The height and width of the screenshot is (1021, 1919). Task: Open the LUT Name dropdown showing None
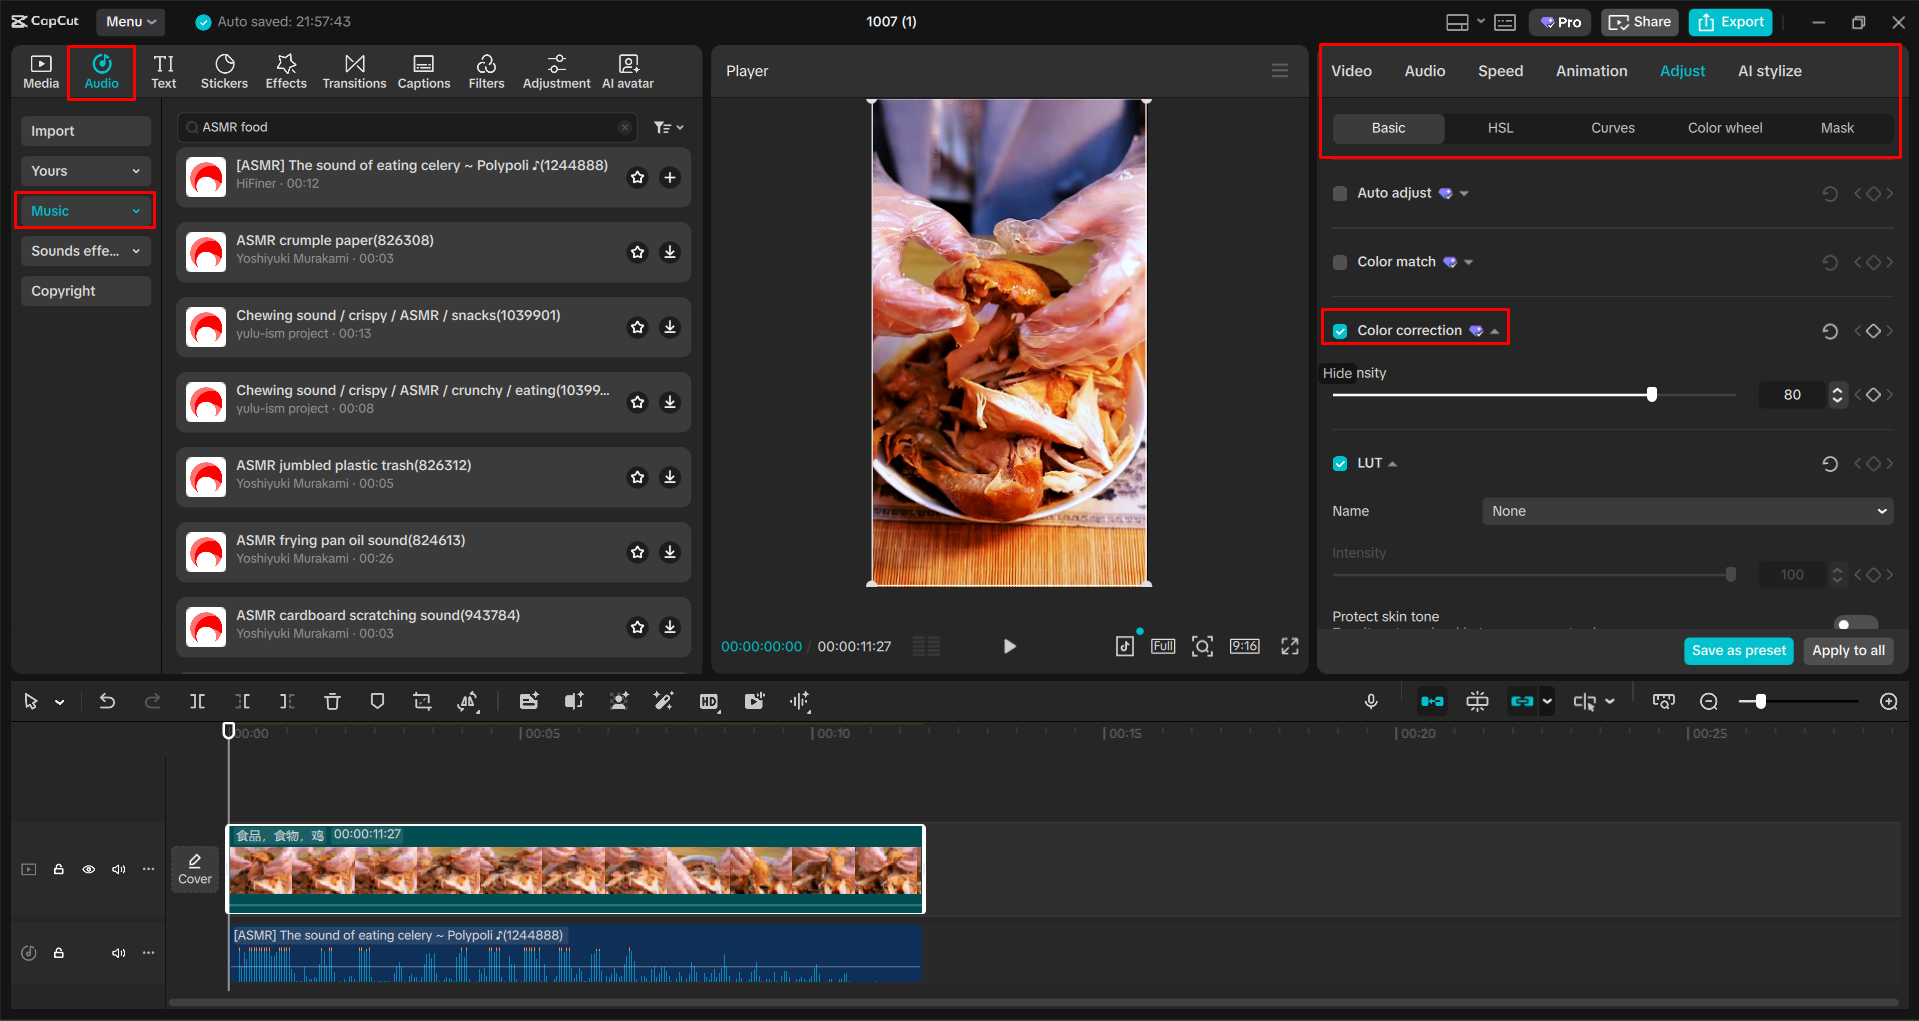pyautogui.click(x=1686, y=511)
